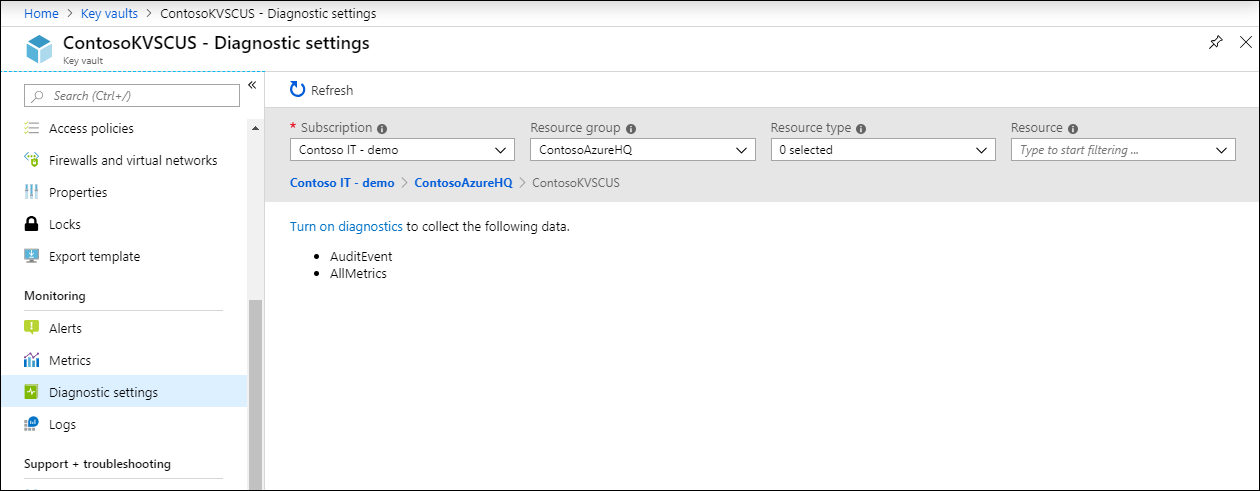Viewport: 1260px width, 491px height.
Task: Show info tooltip for Resource type
Action: 861,129
